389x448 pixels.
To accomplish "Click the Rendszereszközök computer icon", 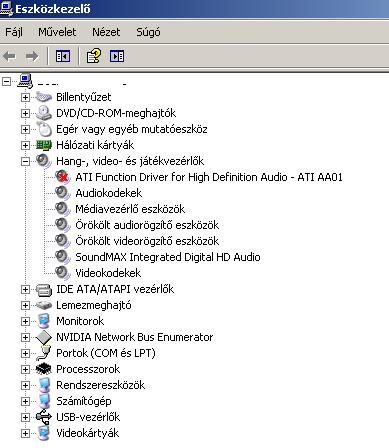I will (44, 385).
